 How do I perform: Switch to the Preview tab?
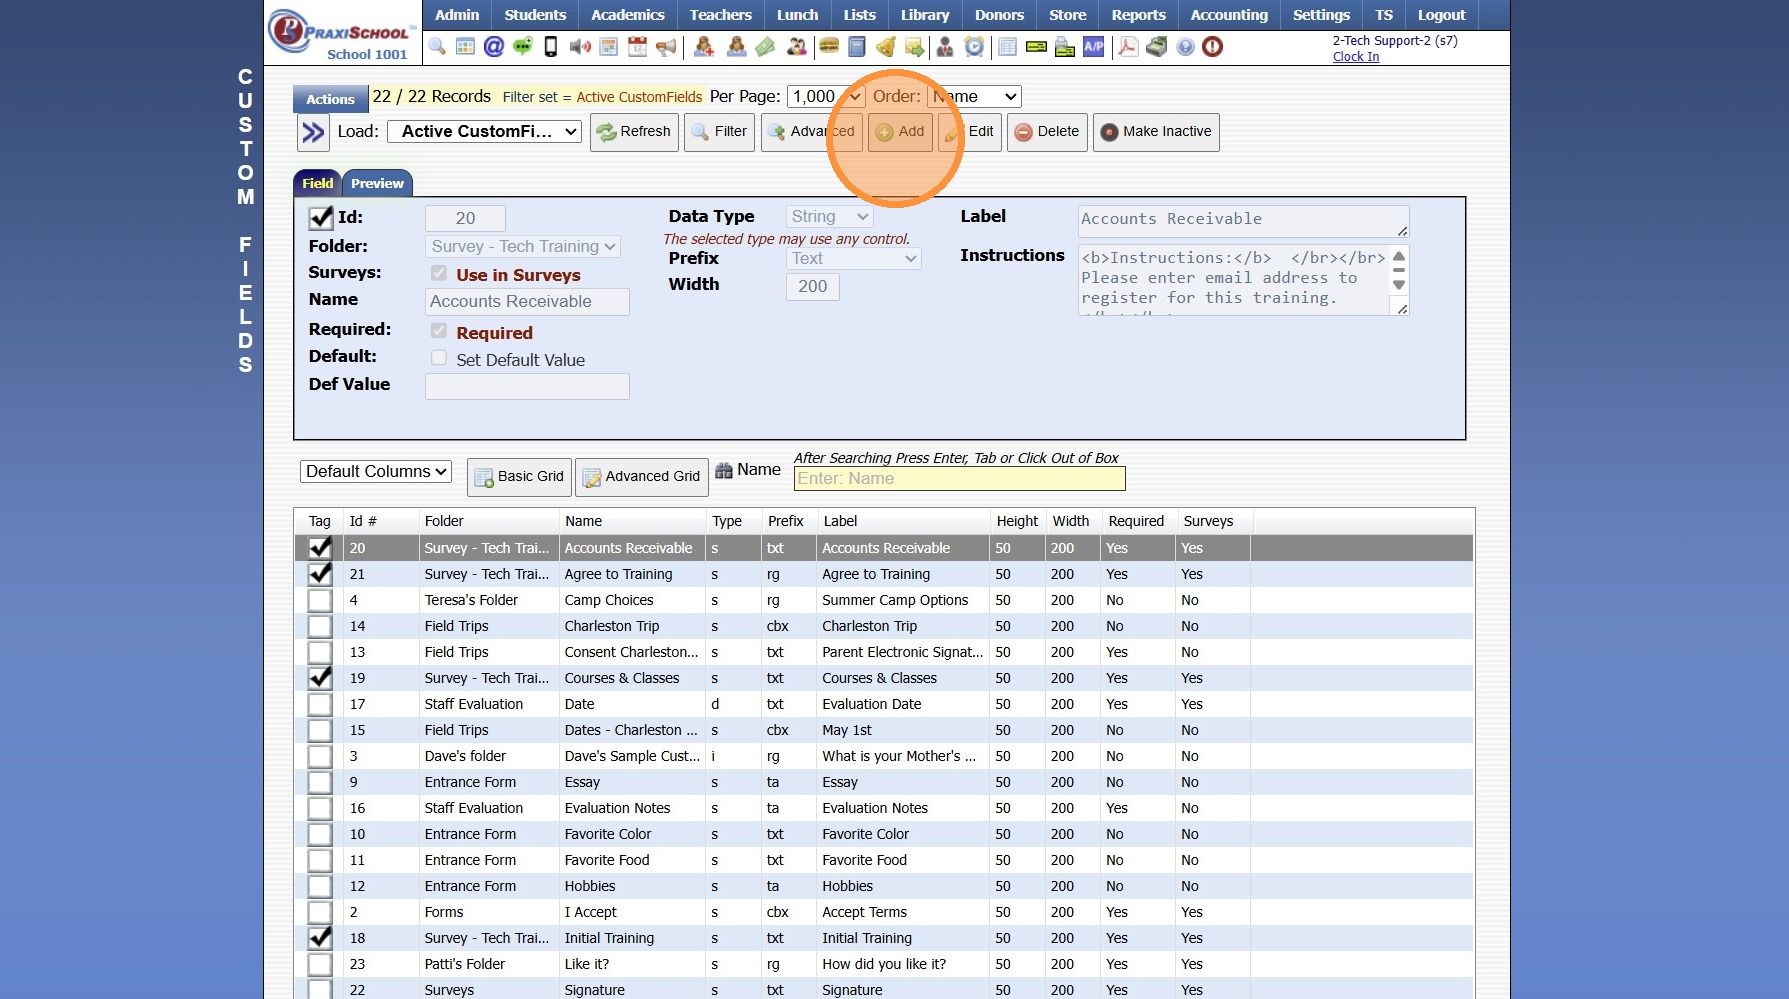(x=377, y=184)
